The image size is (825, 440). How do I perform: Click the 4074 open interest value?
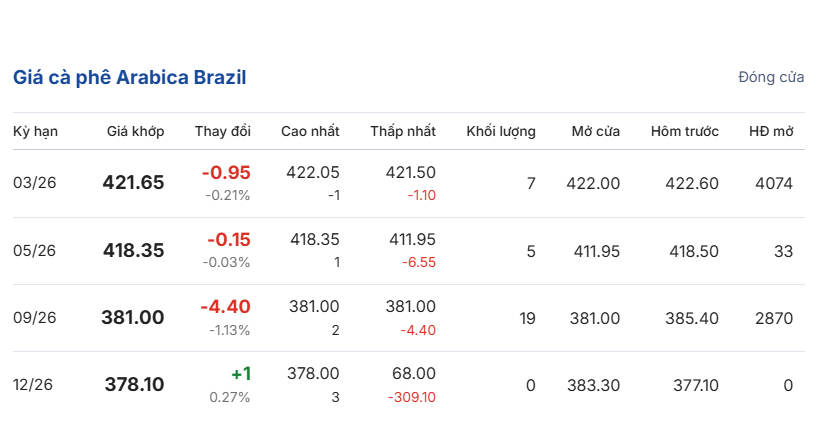click(x=774, y=184)
